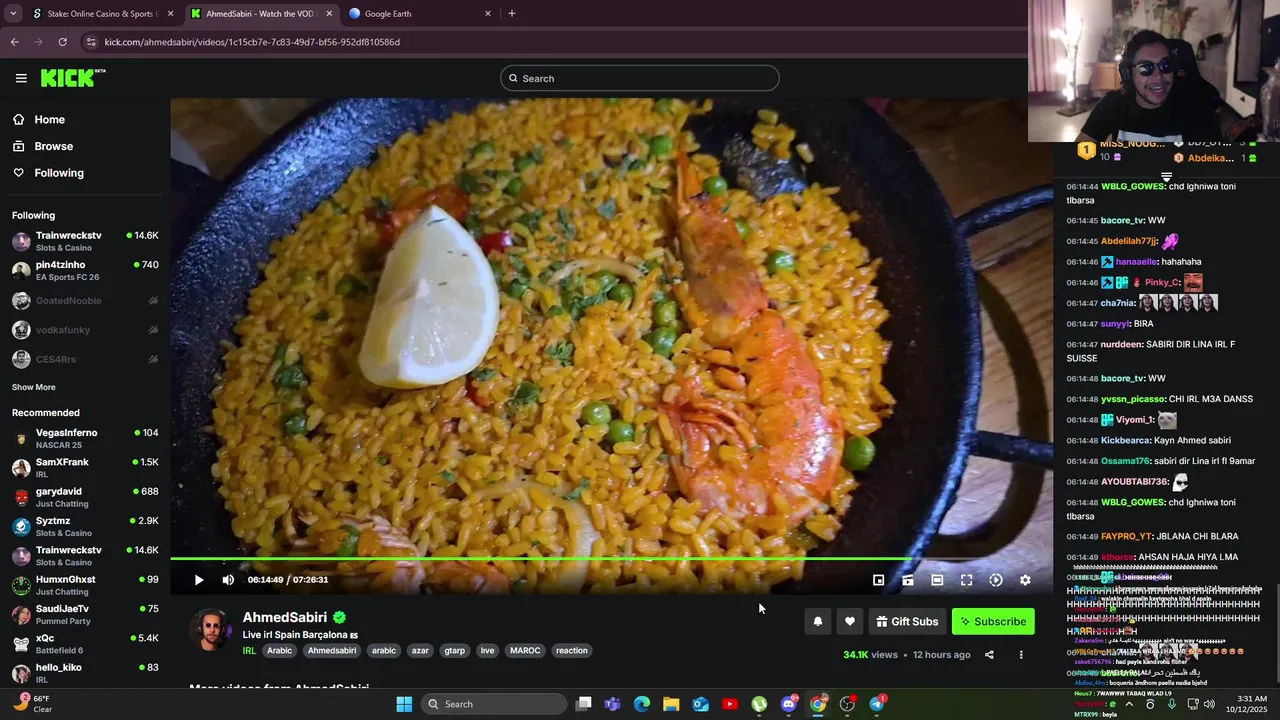Switch to Stake Online Casino tab
Screen dimensions: 1280x720
coord(103,14)
